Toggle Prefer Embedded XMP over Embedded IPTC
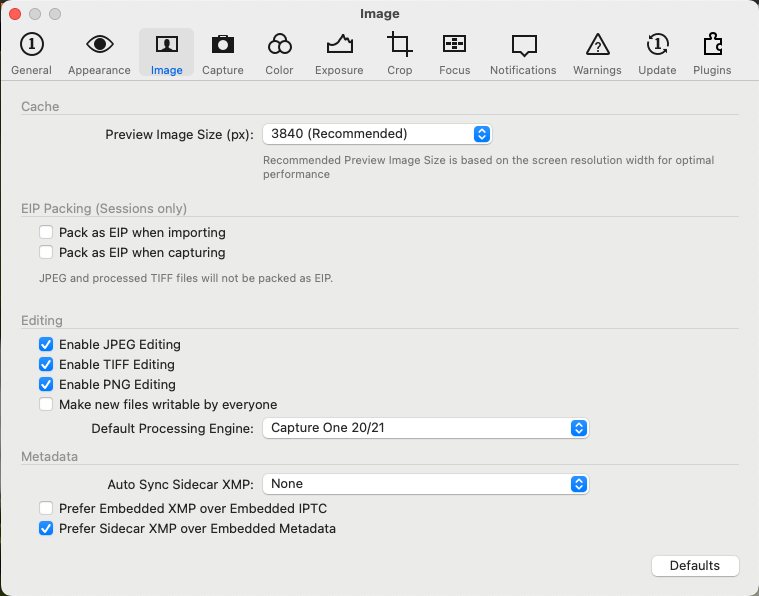Screen dimensions: 759x596 coord(46,508)
